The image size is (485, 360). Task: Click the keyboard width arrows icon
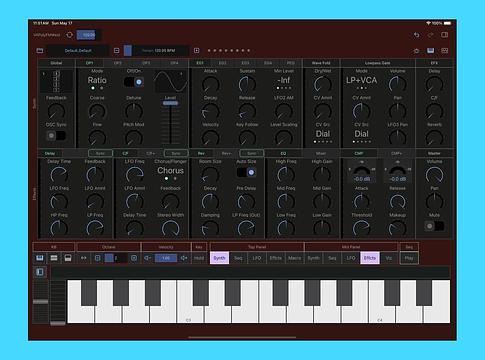tap(84, 258)
